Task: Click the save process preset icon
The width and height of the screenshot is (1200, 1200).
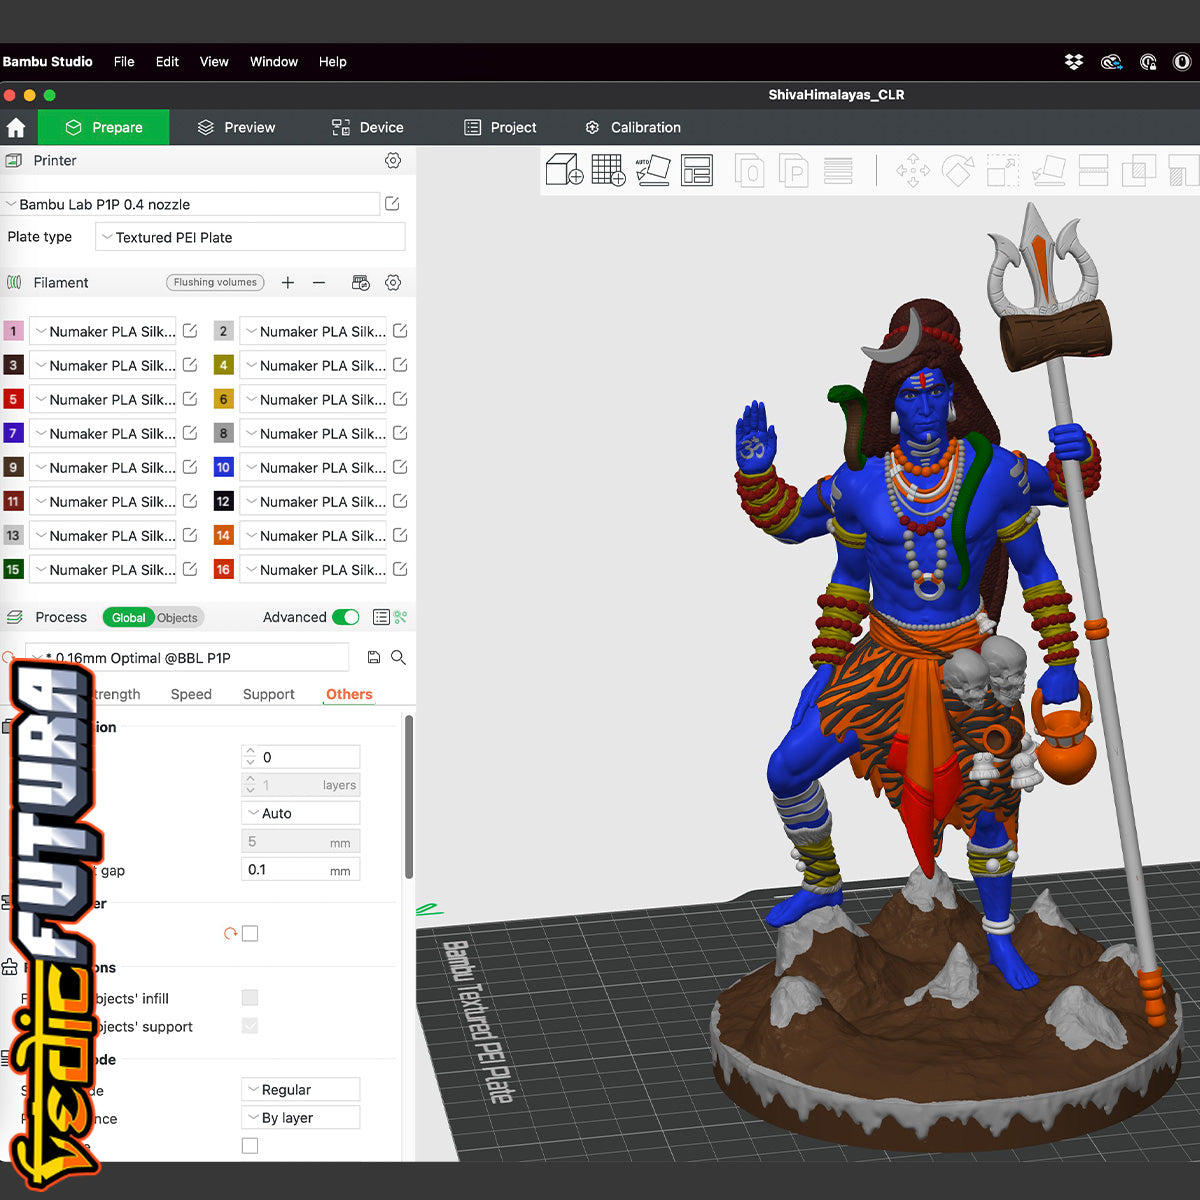Action: (373, 657)
